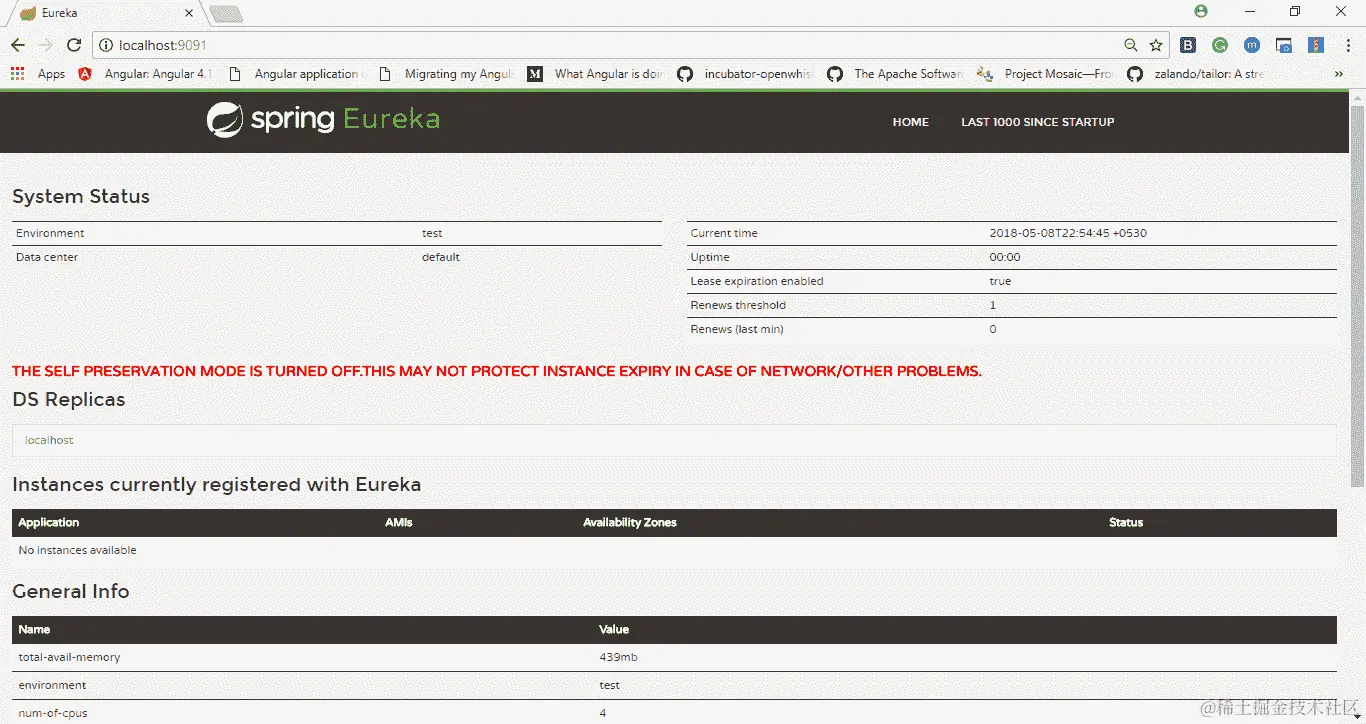Open the 'Angular: Angular 4' bookmark

tap(144, 74)
